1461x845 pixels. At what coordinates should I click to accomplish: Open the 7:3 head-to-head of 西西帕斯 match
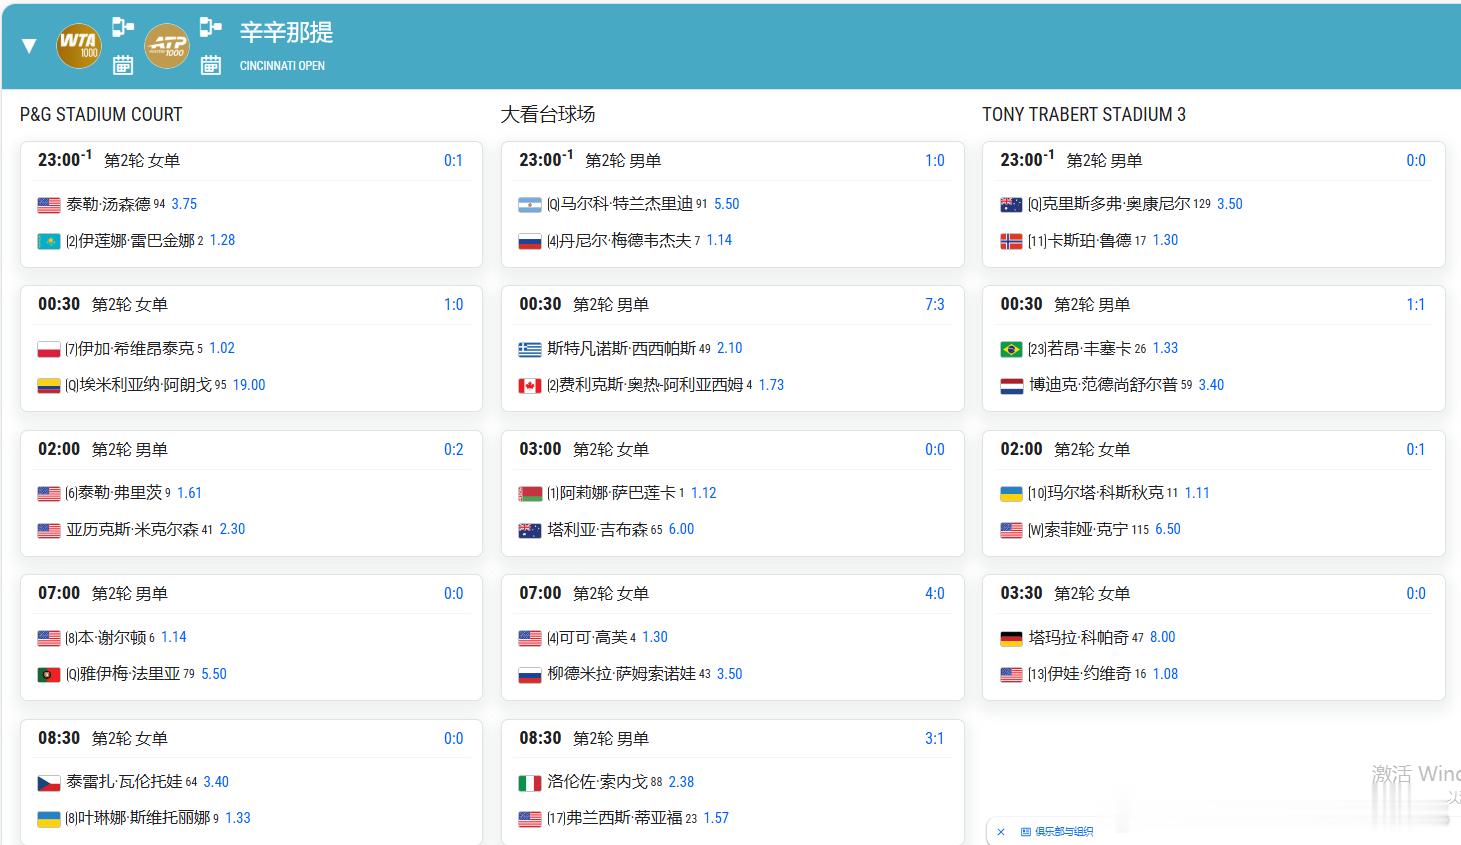(x=934, y=305)
